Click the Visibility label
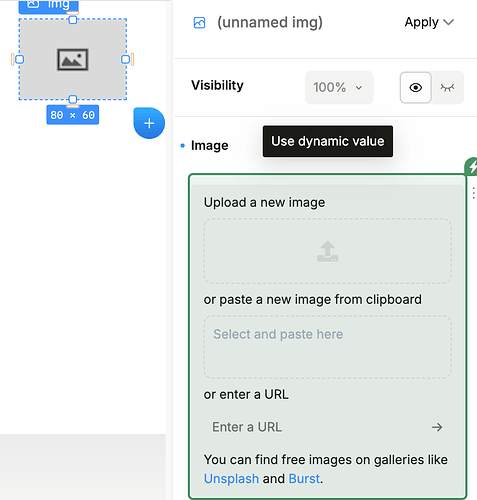The image size is (477, 500). tap(217, 85)
